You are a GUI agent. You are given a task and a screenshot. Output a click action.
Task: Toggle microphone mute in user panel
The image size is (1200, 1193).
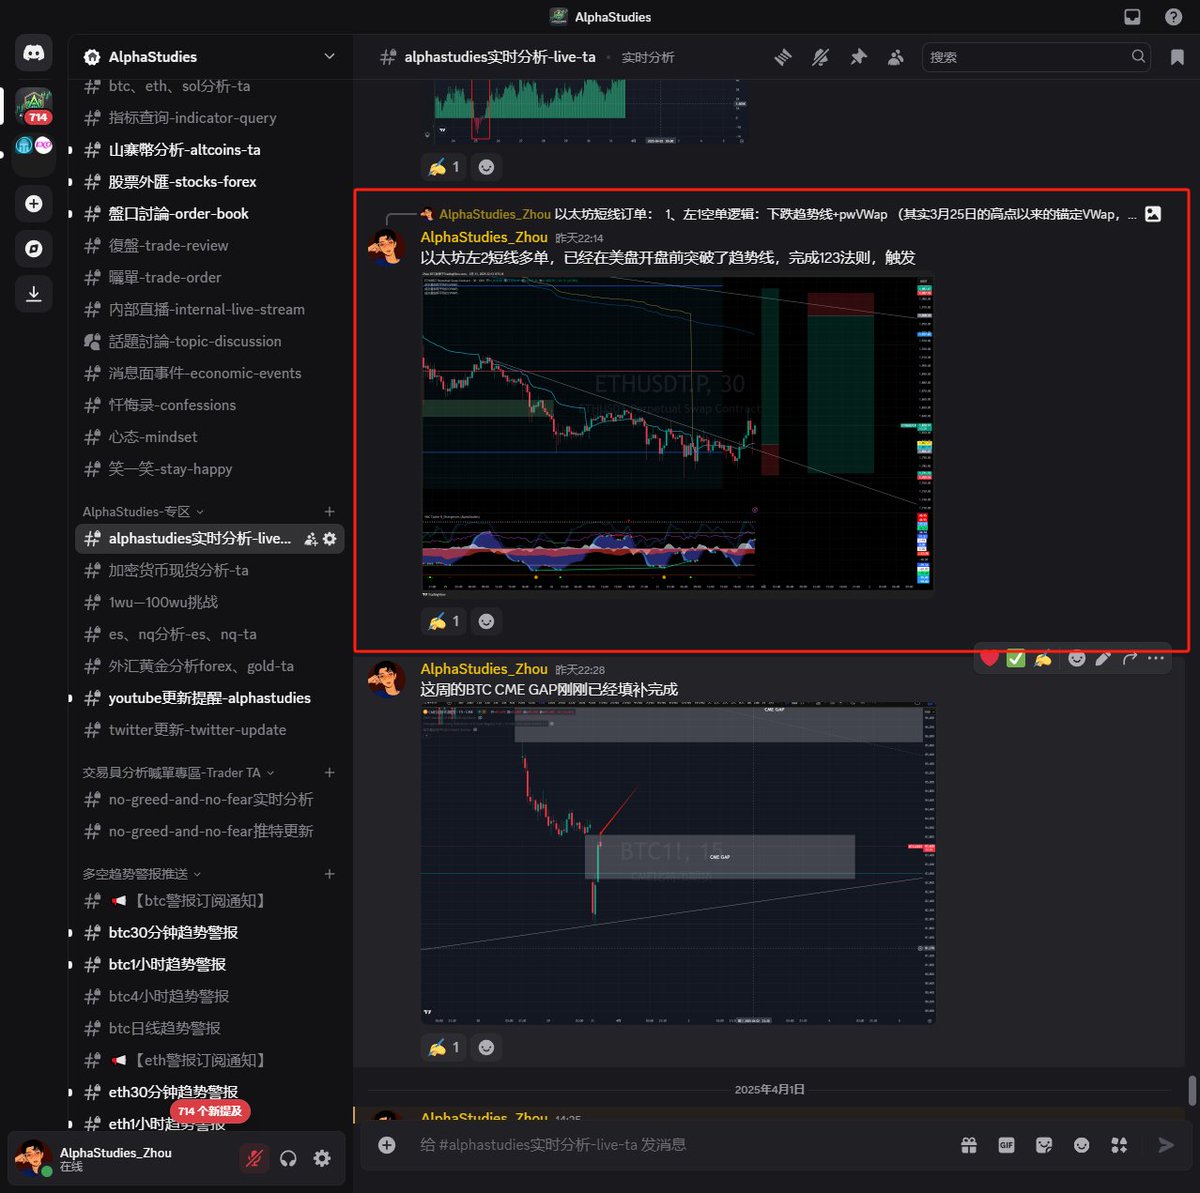[x=254, y=1158]
